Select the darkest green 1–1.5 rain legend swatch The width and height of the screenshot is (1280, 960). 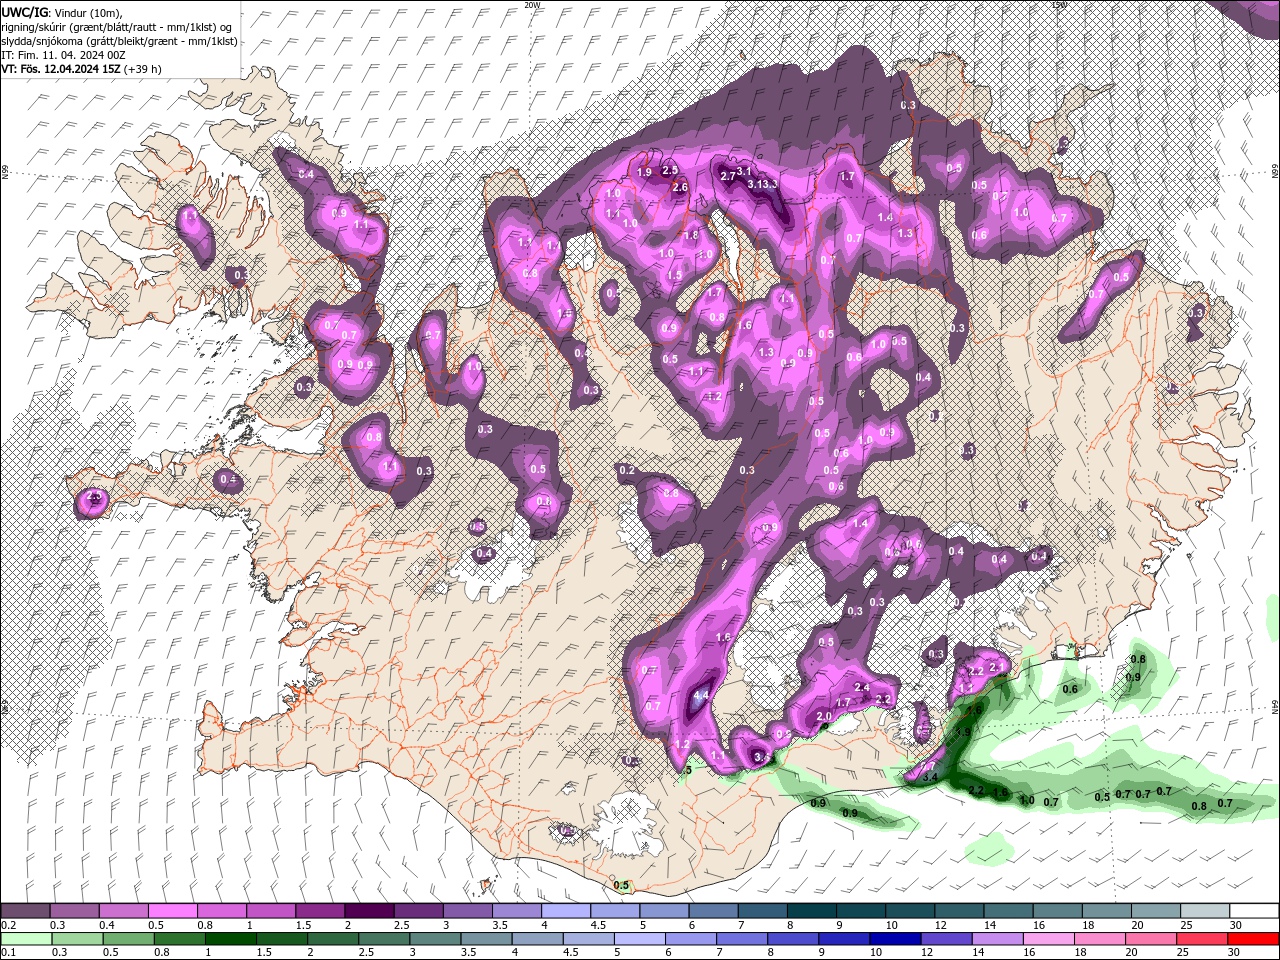[x=230, y=939]
